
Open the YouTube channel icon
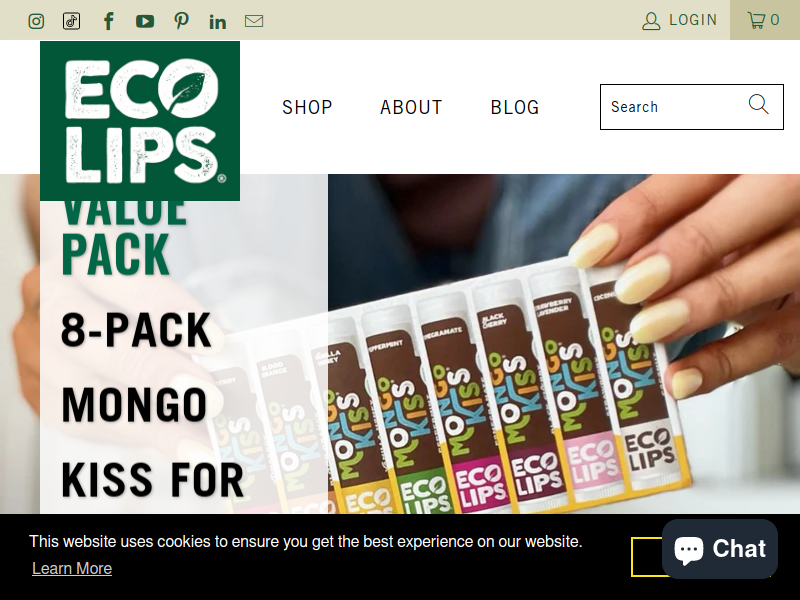tap(145, 21)
